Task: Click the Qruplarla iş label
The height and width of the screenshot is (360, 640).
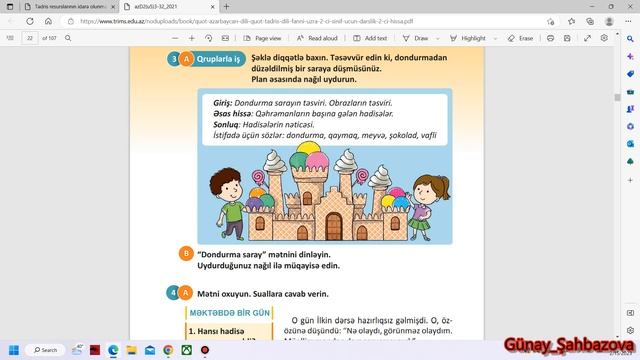Action: 218,59
